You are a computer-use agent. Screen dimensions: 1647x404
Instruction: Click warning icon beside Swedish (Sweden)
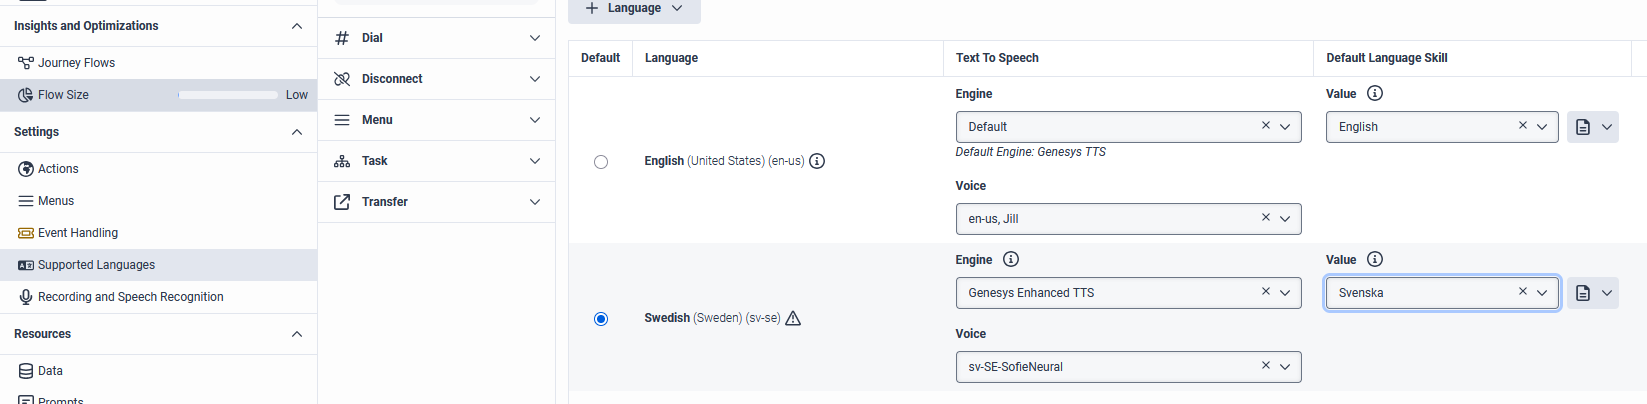793,318
